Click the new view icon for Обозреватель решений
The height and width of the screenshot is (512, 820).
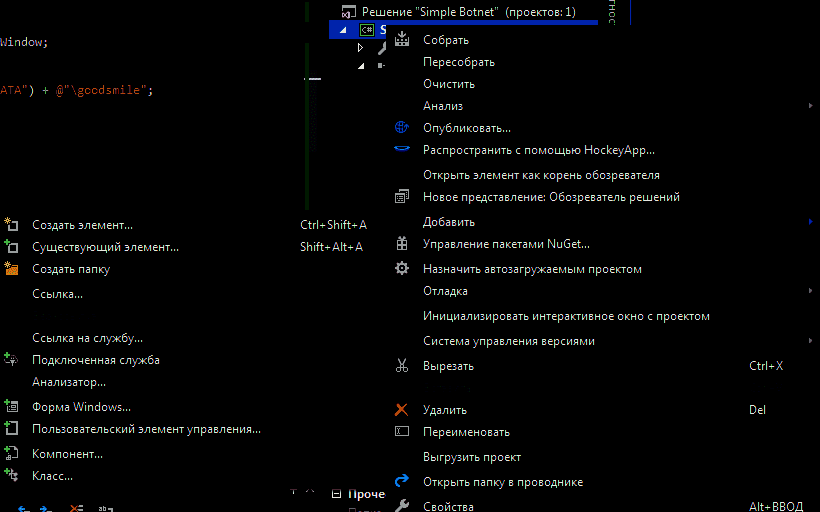[x=402, y=197]
